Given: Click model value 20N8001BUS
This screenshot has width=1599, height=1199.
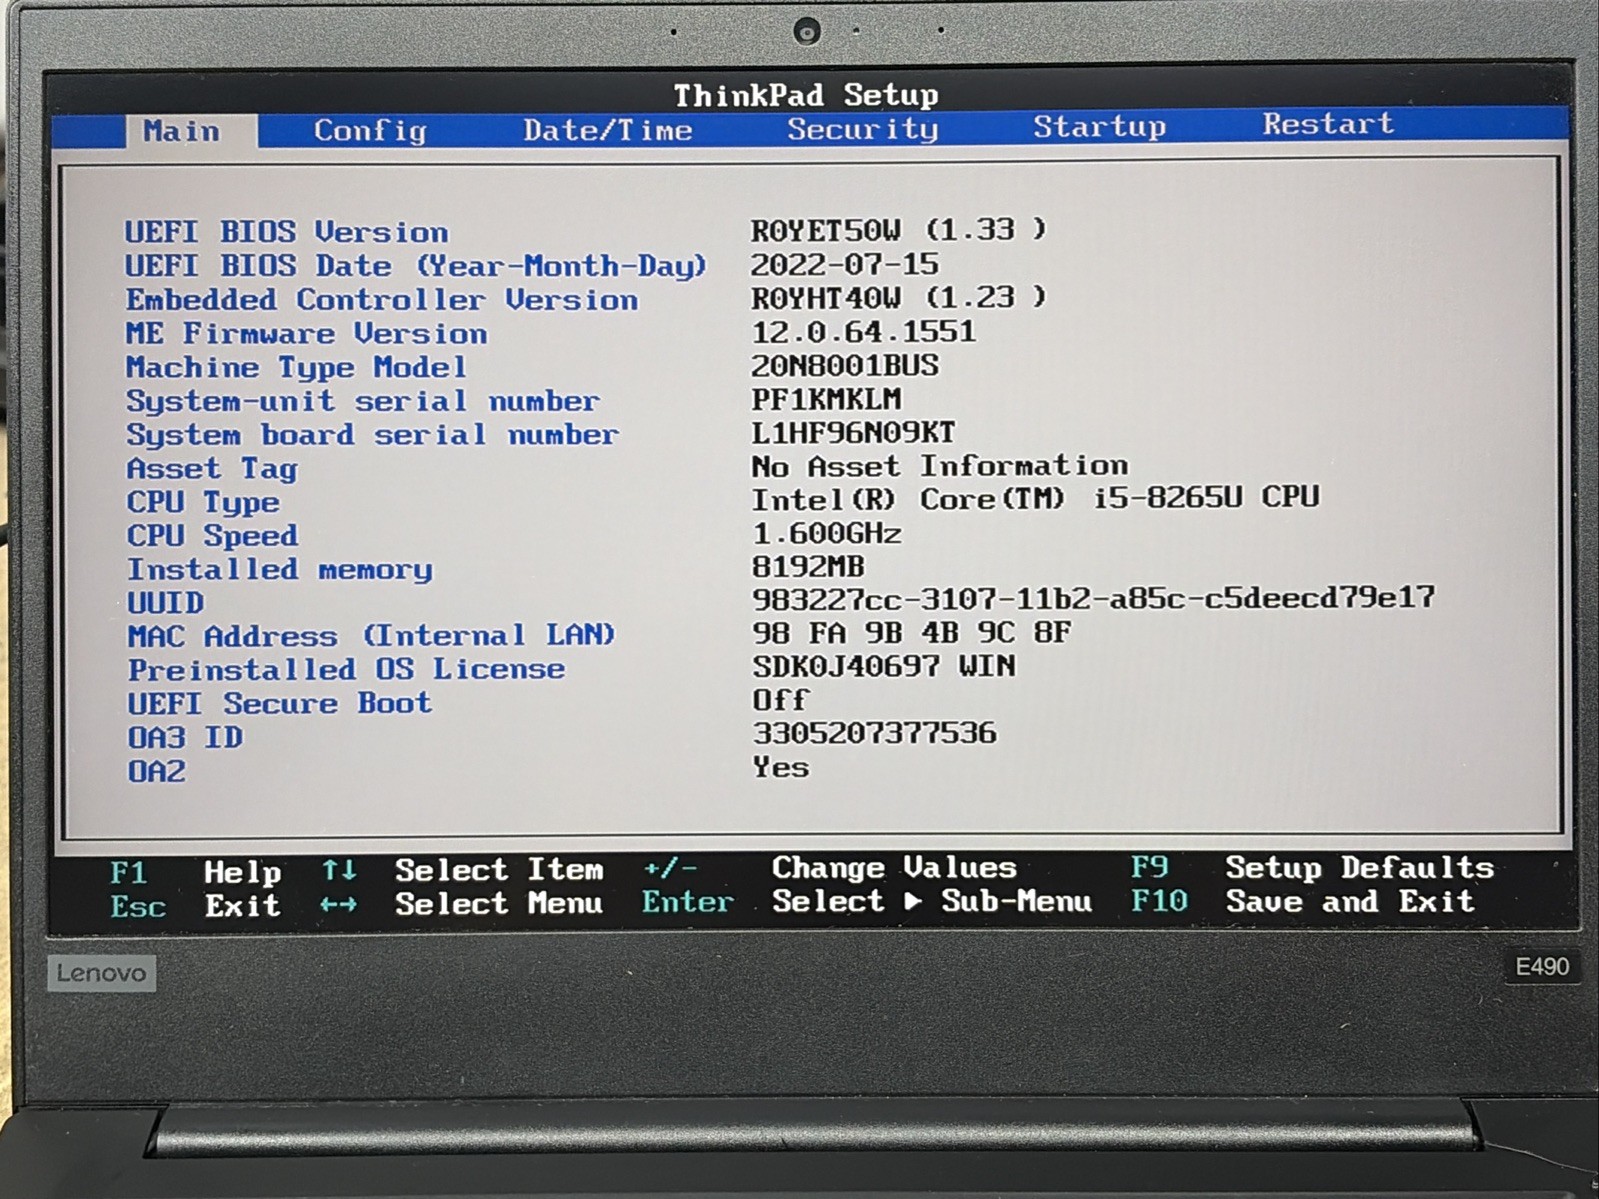Looking at the screenshot, I should coord(845,366).
